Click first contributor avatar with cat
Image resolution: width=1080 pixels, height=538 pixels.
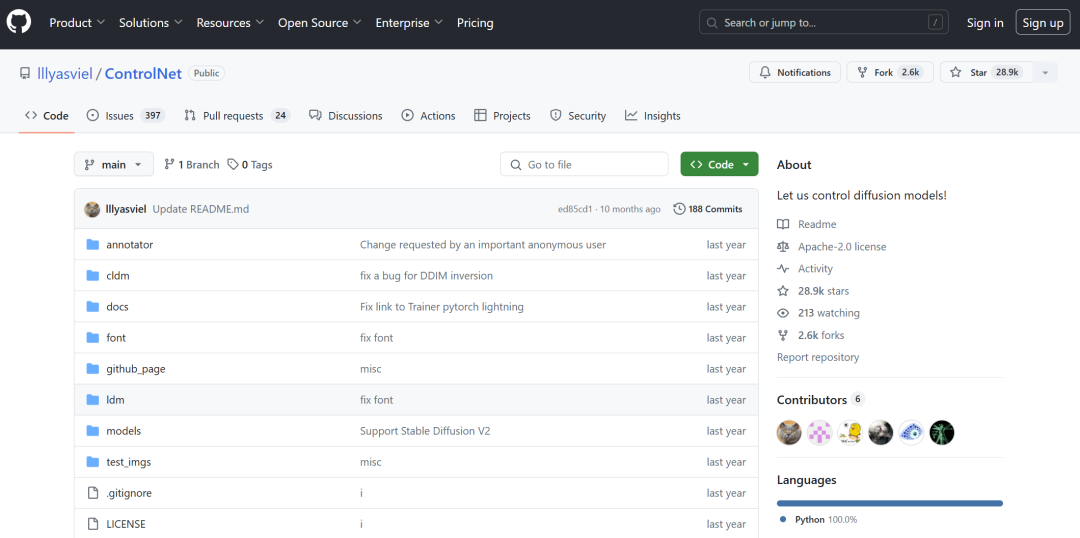(x=789, y=433)
